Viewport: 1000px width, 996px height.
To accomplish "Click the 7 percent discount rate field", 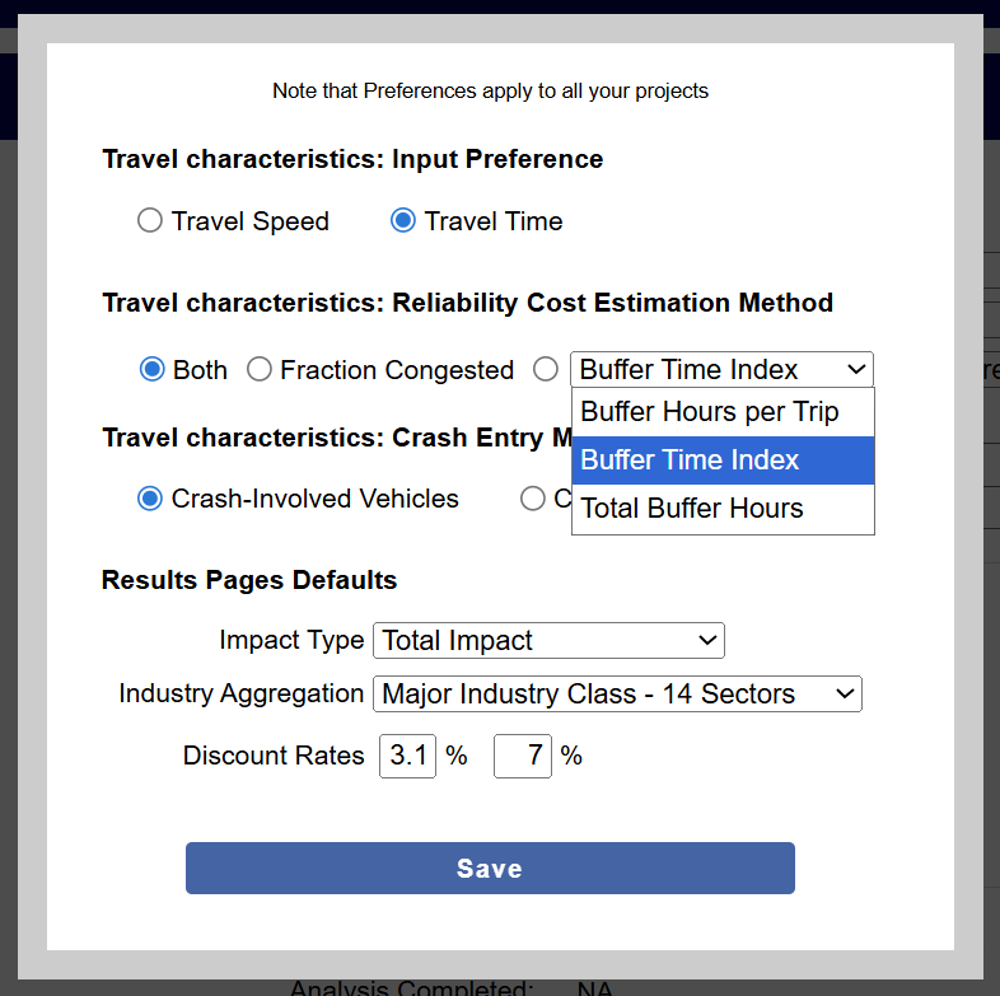I will pyautogui.click(x=522, y=756).
